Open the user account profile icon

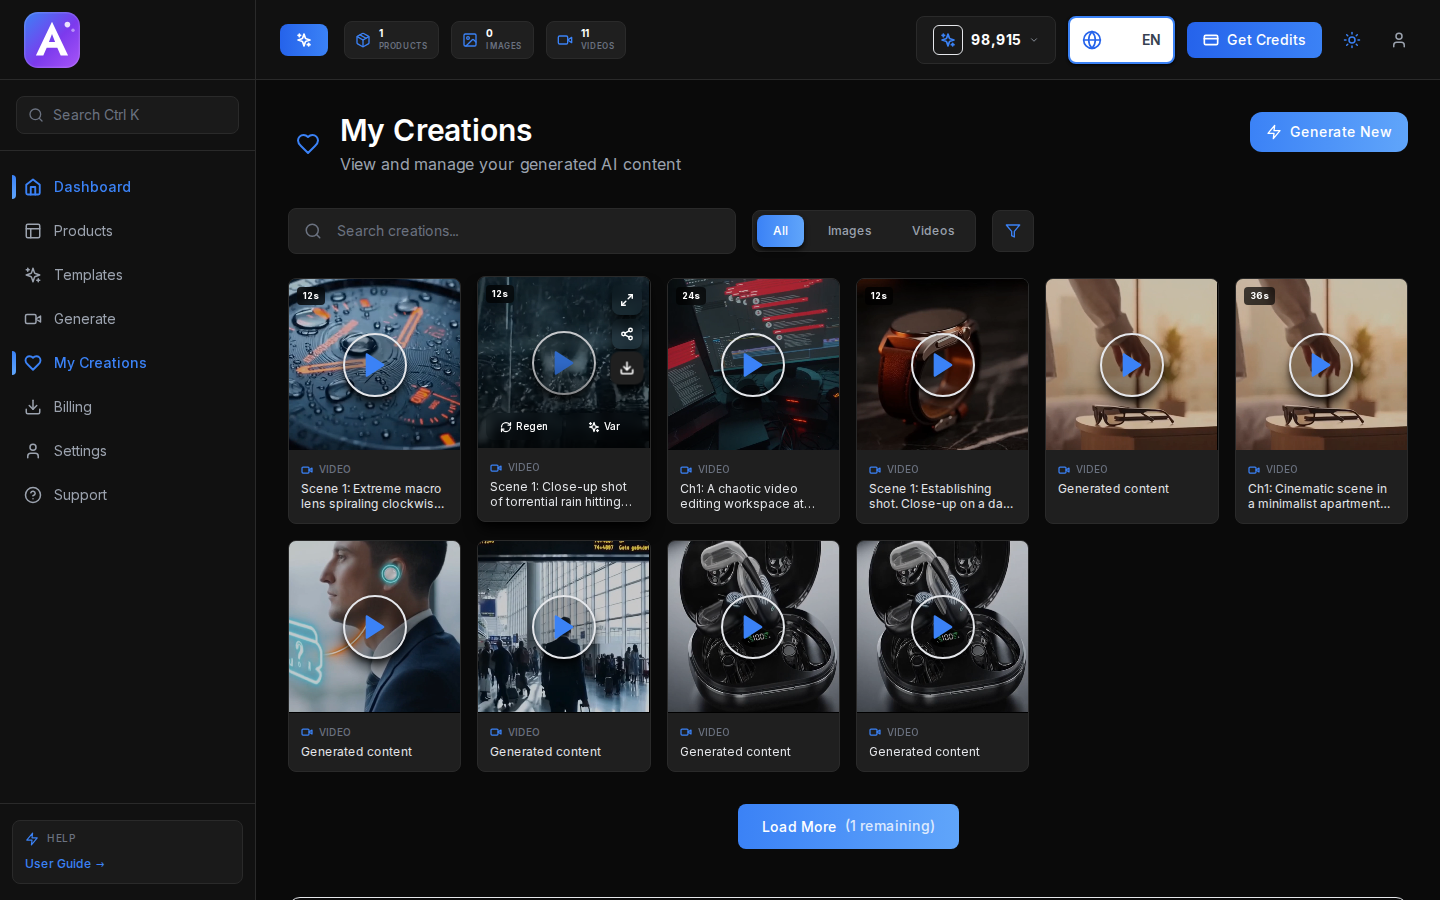1399,40
